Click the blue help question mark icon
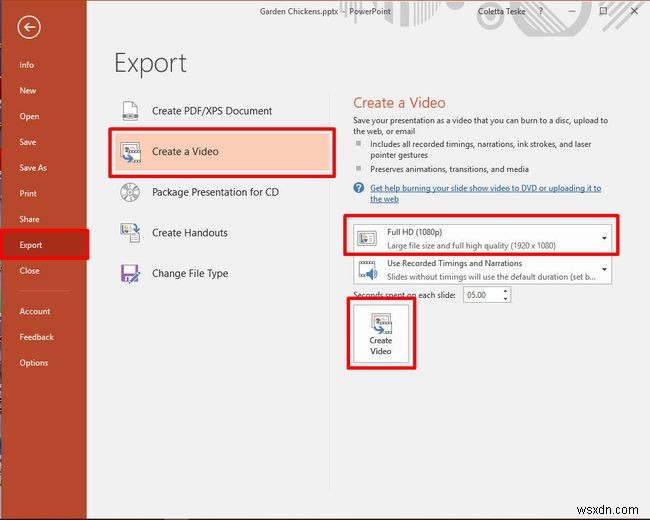 [359, 188]
